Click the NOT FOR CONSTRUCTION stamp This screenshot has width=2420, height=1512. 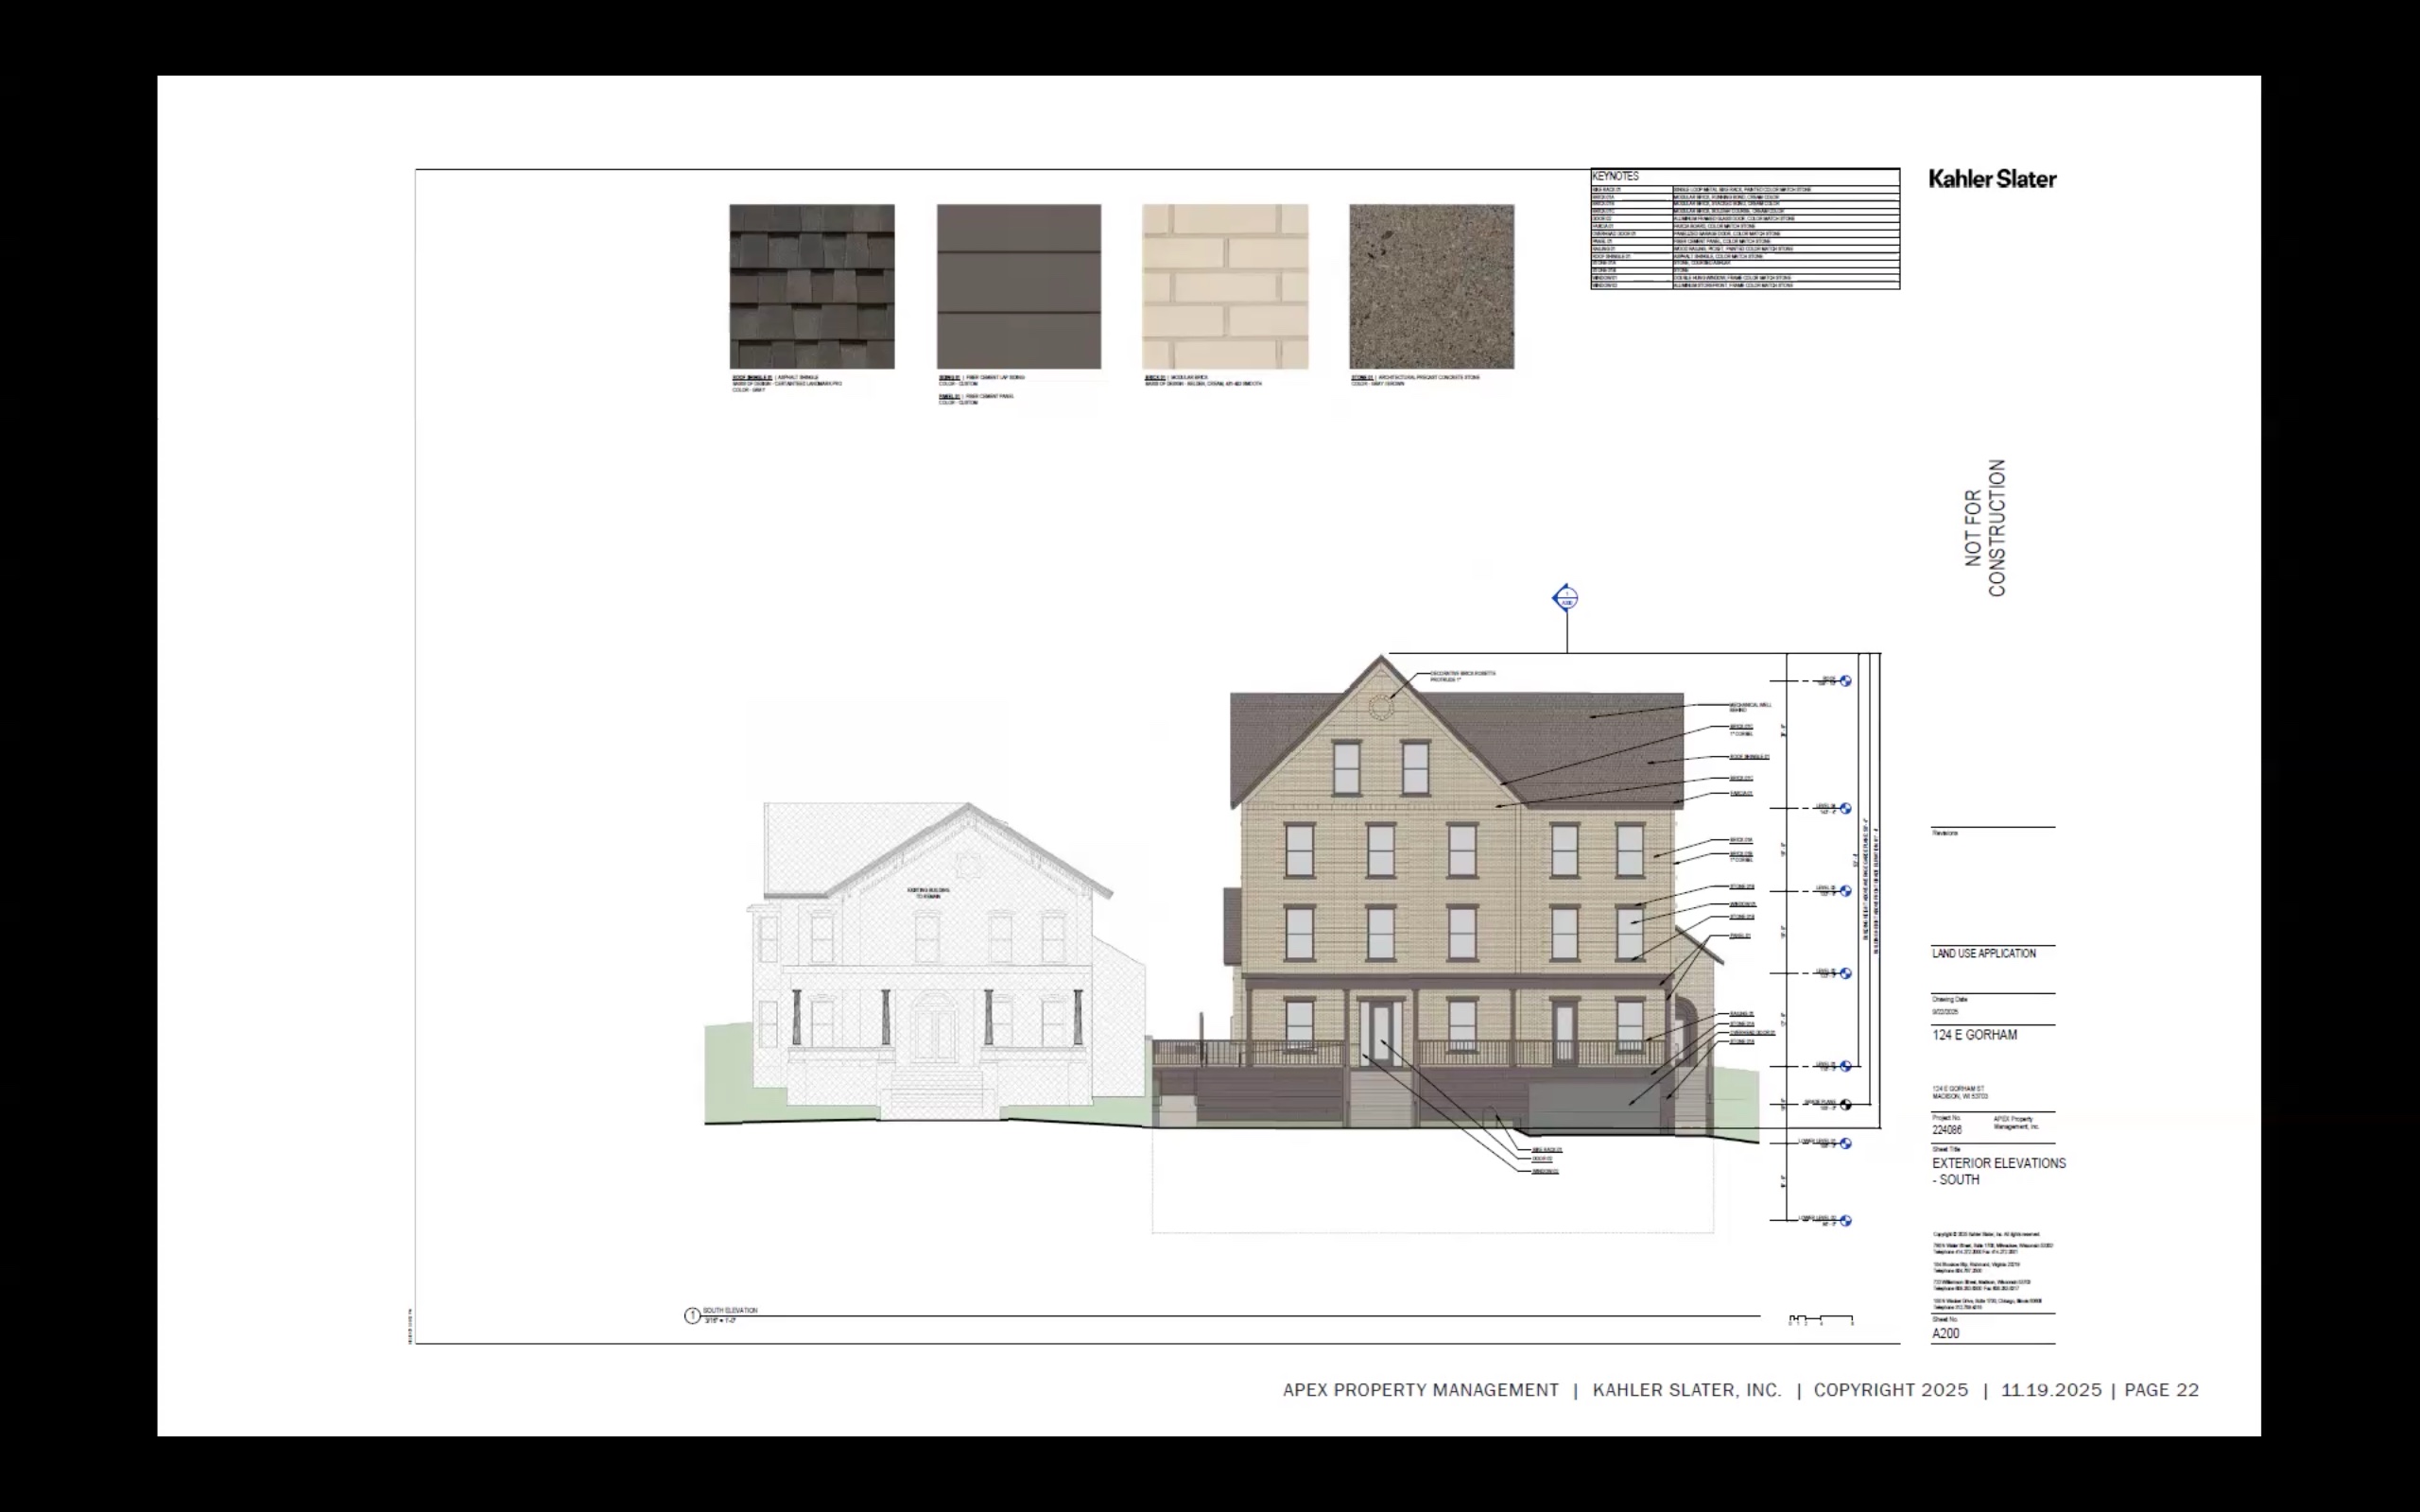pyautogui.click(x=1985, y=528)
